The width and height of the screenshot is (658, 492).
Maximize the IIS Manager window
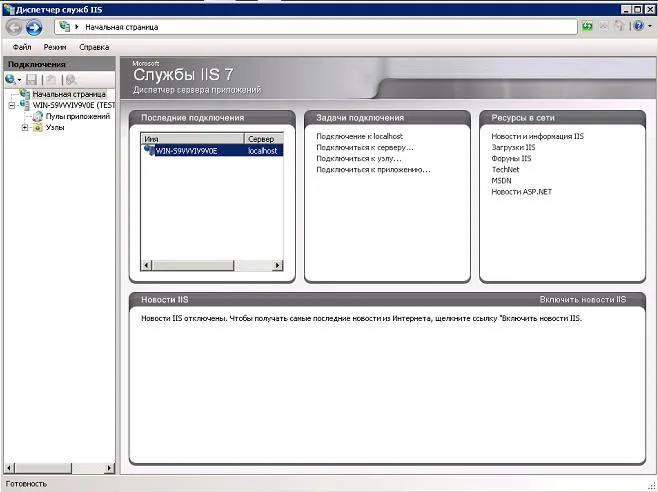[x=637, y=9]
